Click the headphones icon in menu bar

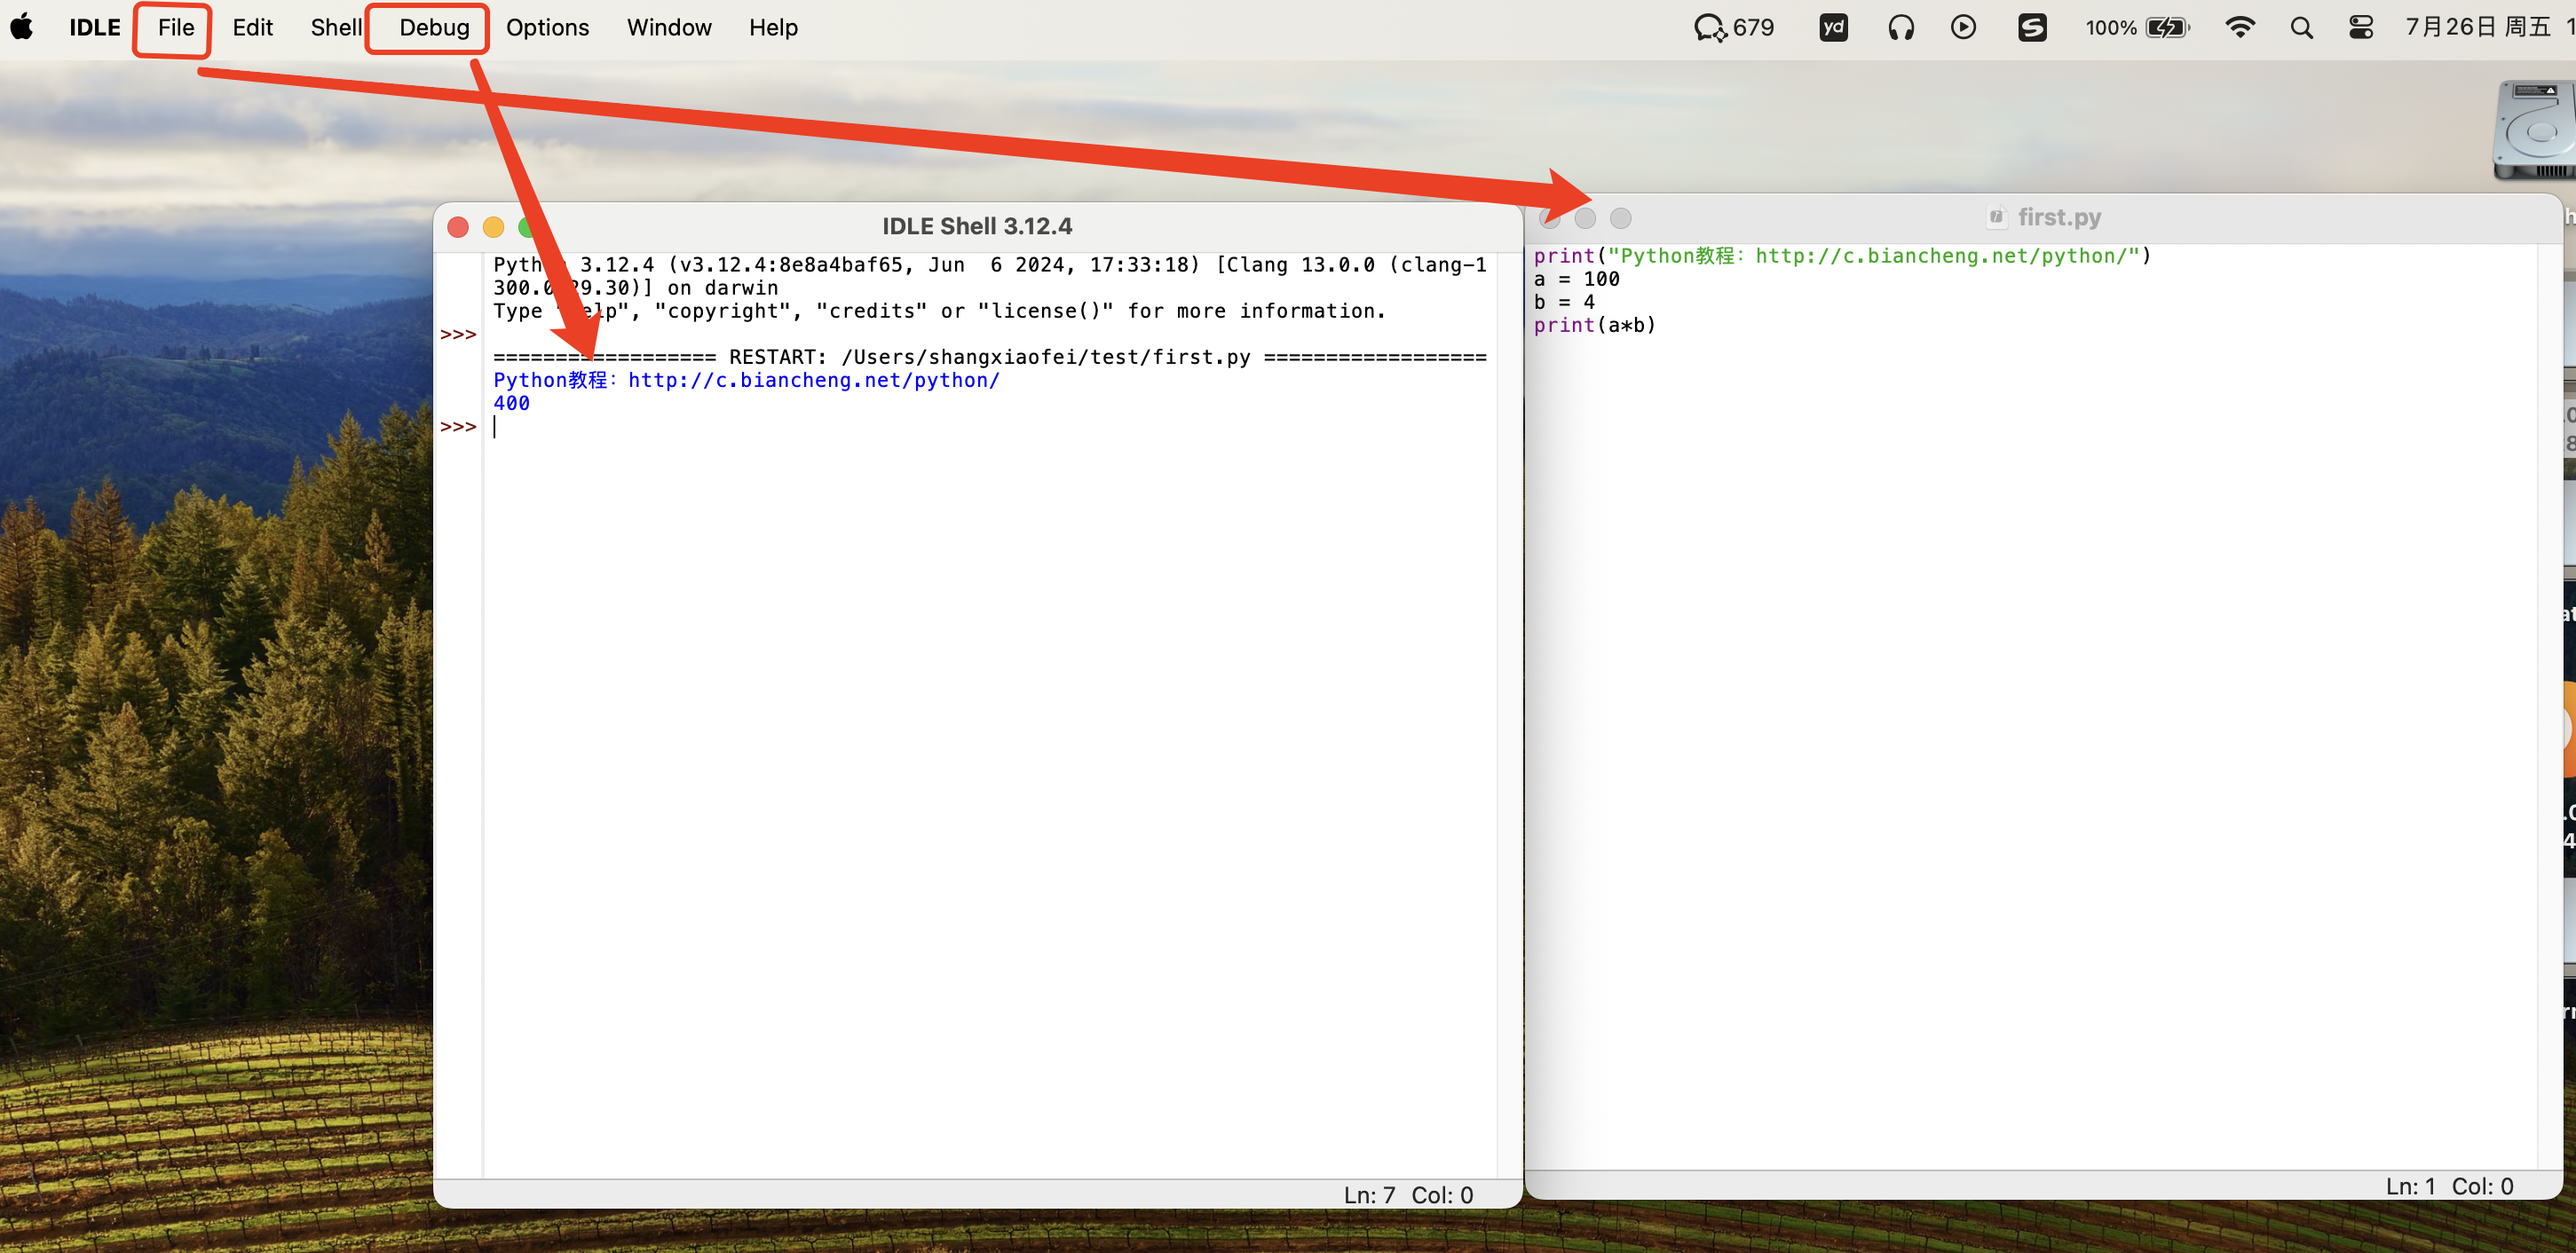point(1900,27)
